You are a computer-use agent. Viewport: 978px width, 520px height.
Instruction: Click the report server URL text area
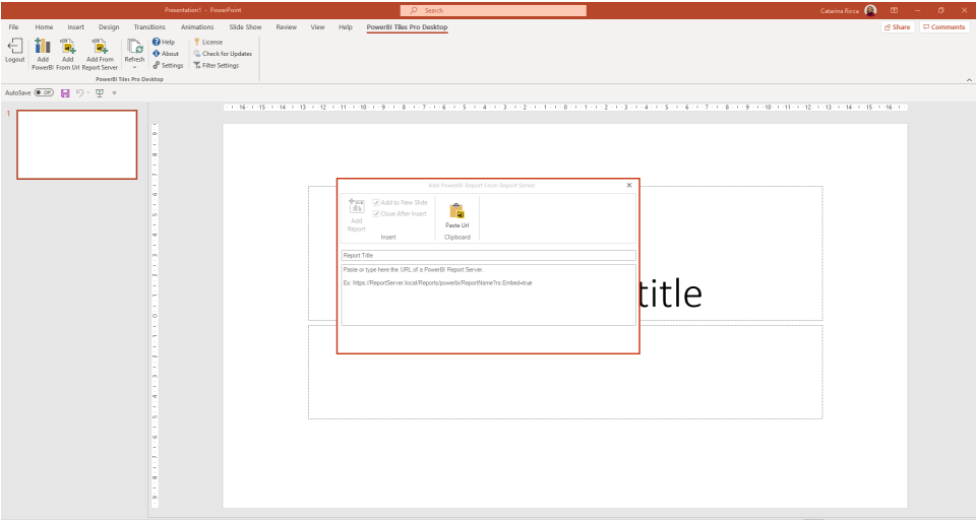coord(488,295)
